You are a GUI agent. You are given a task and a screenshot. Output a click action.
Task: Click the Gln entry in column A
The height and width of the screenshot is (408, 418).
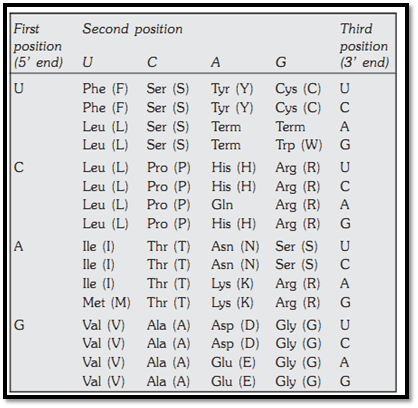tap(222, 205)
